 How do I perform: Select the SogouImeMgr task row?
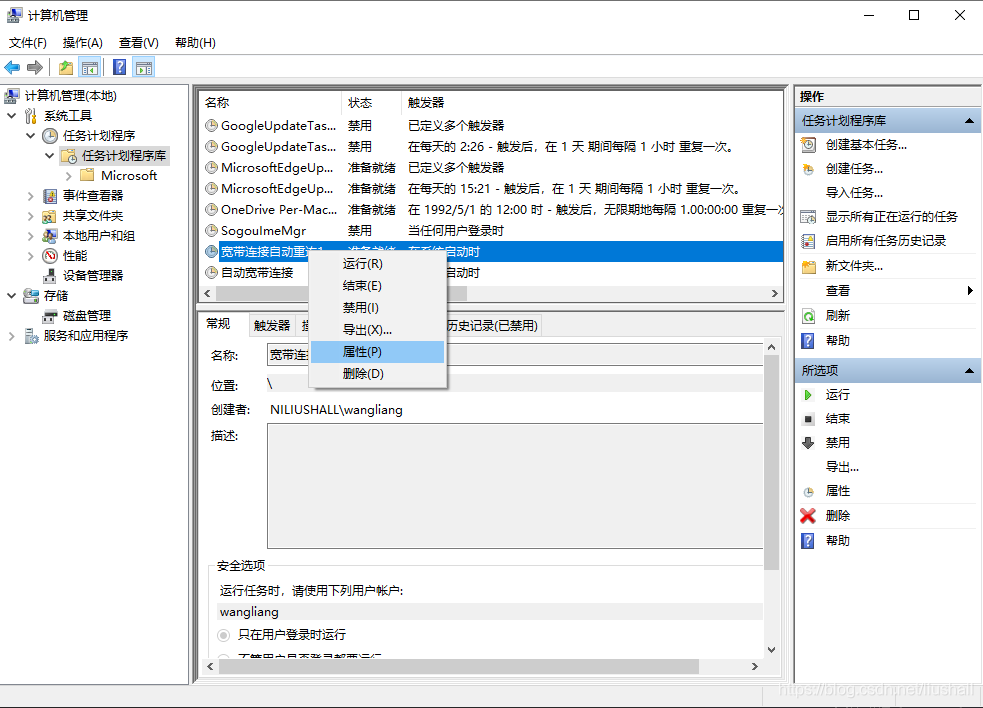tap(492, 231)
